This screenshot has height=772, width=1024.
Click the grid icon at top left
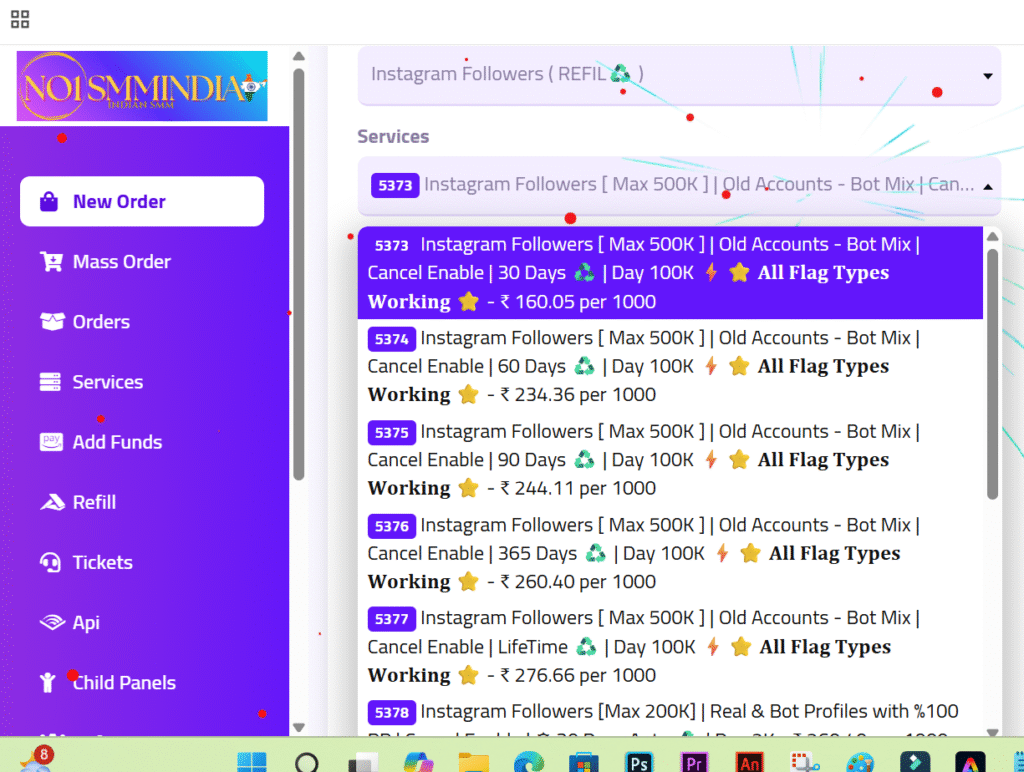20,19
